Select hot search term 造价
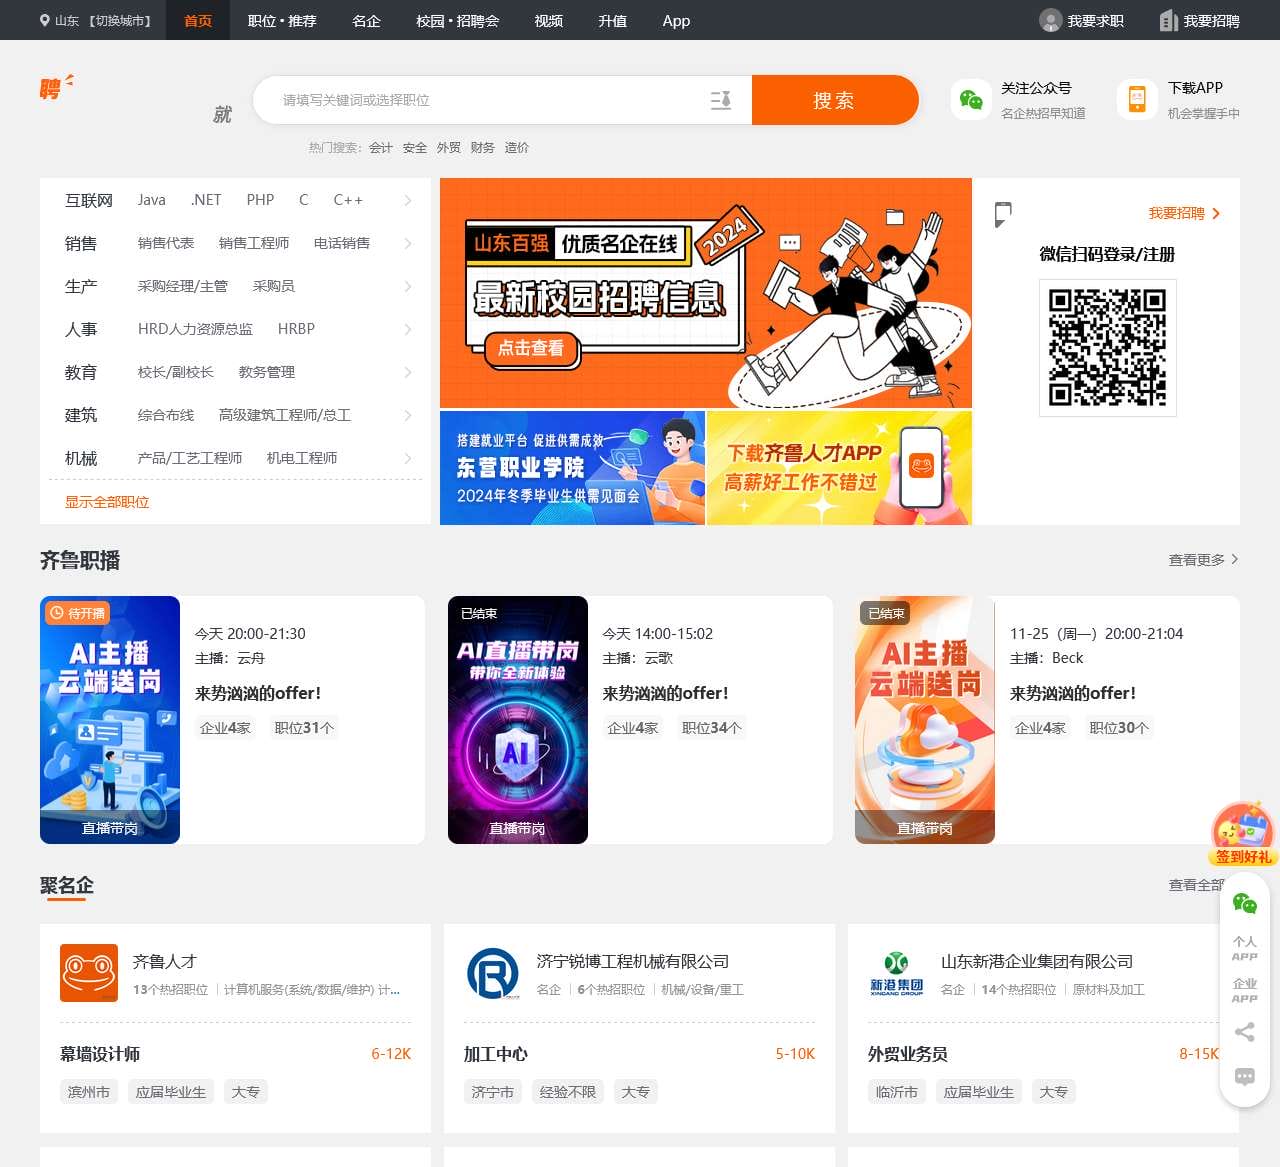1280x1167 pixels. point(516,147)
